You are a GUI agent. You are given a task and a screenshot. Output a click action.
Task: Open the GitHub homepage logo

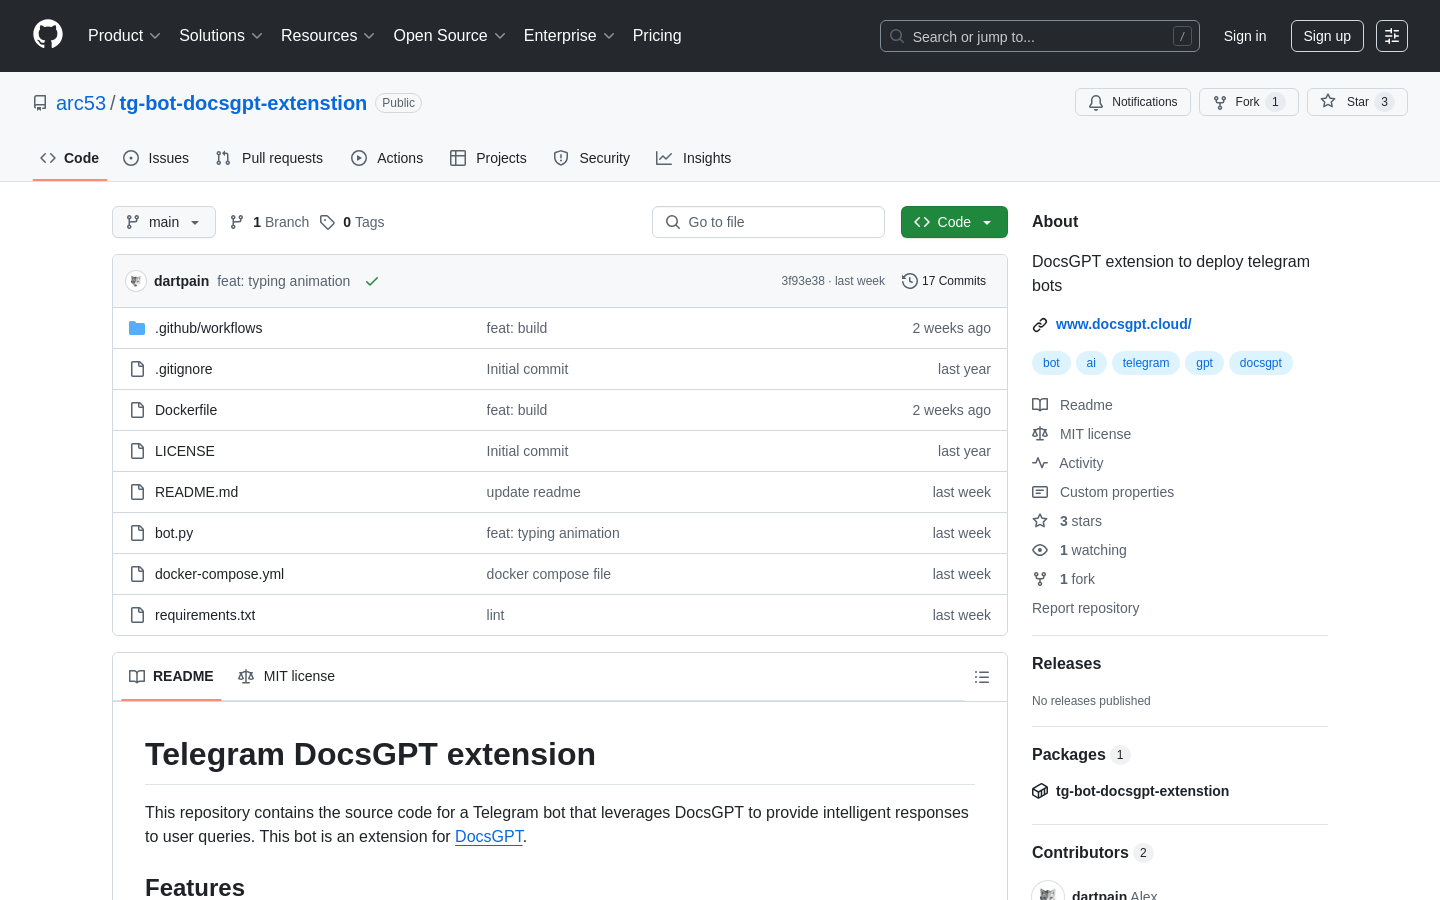click(x=48, y=35)
